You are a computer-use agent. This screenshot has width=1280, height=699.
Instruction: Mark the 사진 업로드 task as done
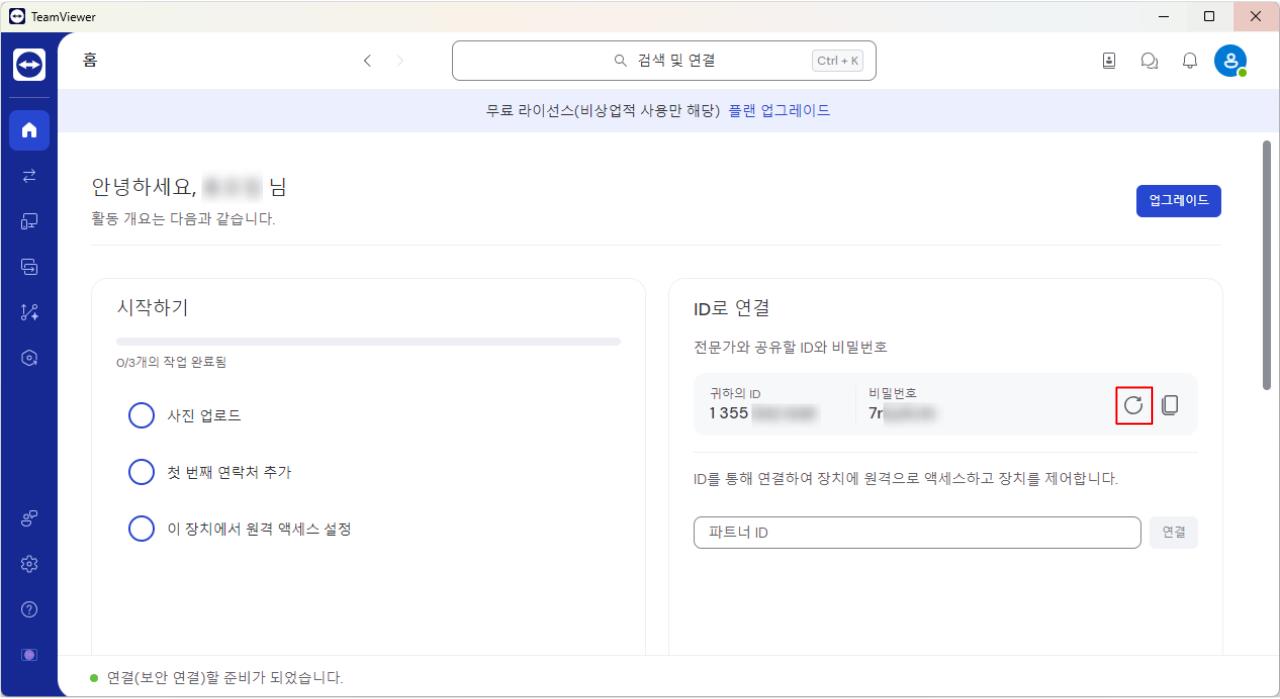click(x=141, y=415)
